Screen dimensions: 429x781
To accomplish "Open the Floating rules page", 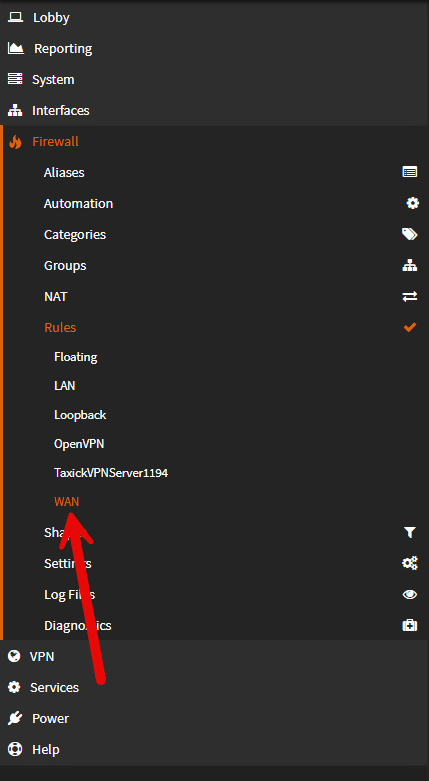I will [x=76, y=357].
